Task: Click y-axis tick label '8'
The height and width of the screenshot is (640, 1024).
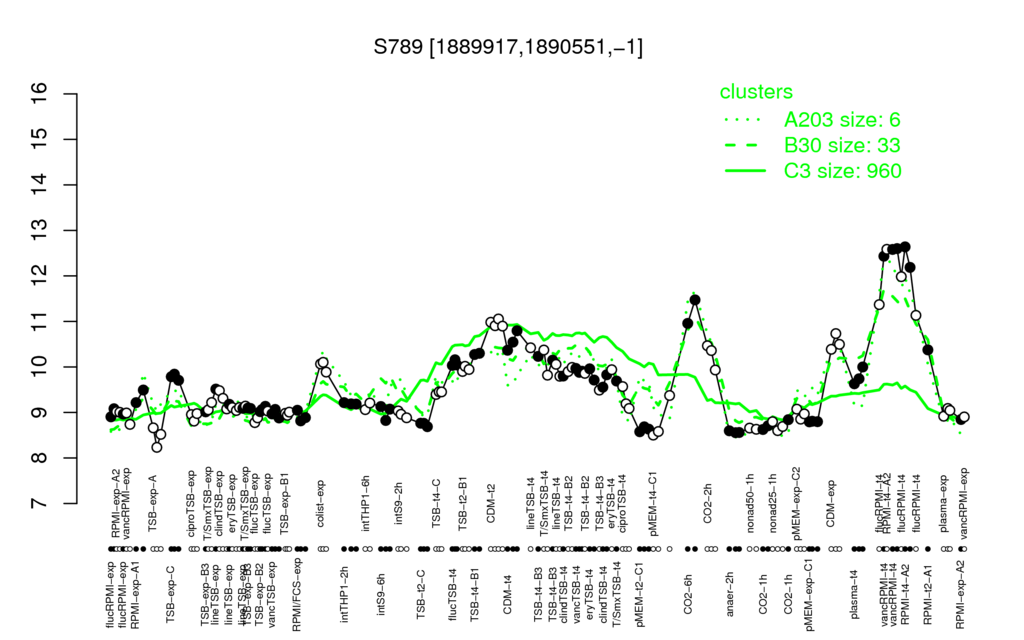Action: click(39, 458)
